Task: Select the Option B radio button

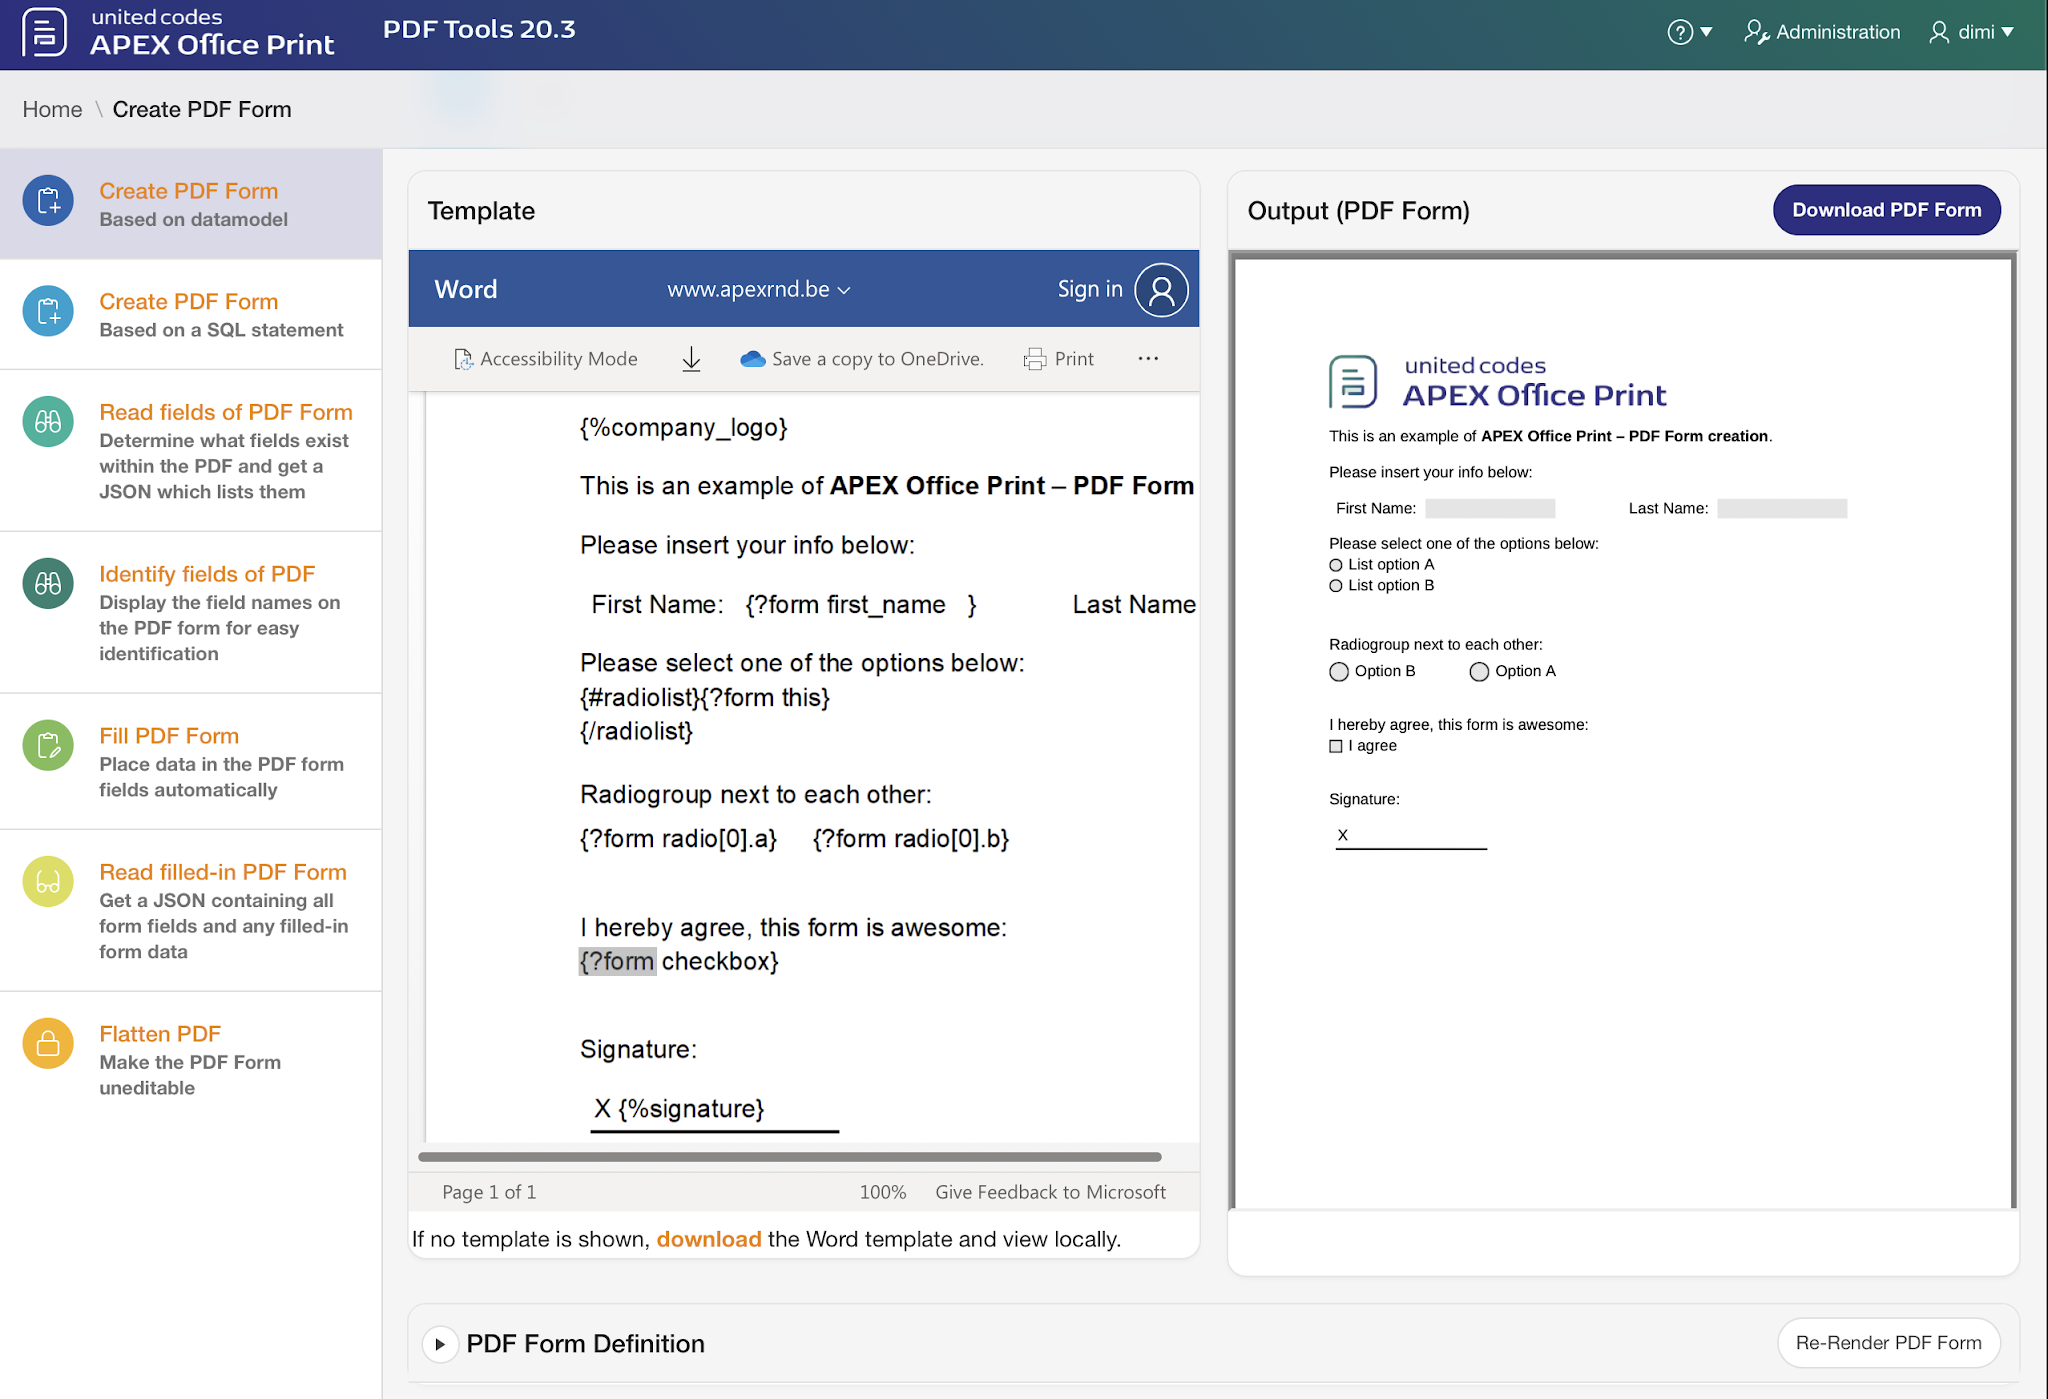Action: click(1339, 672)
